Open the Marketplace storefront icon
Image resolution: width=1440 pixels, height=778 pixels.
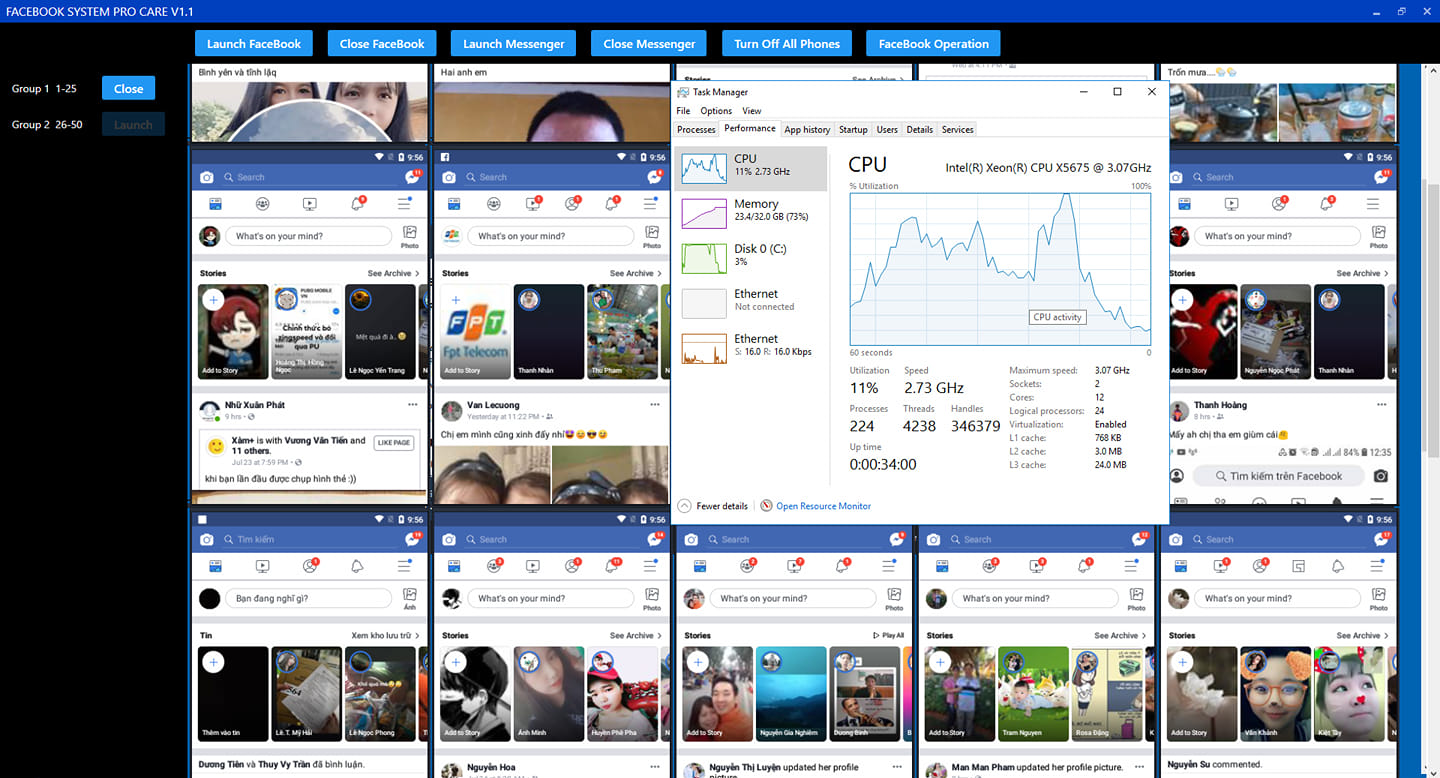215,202
